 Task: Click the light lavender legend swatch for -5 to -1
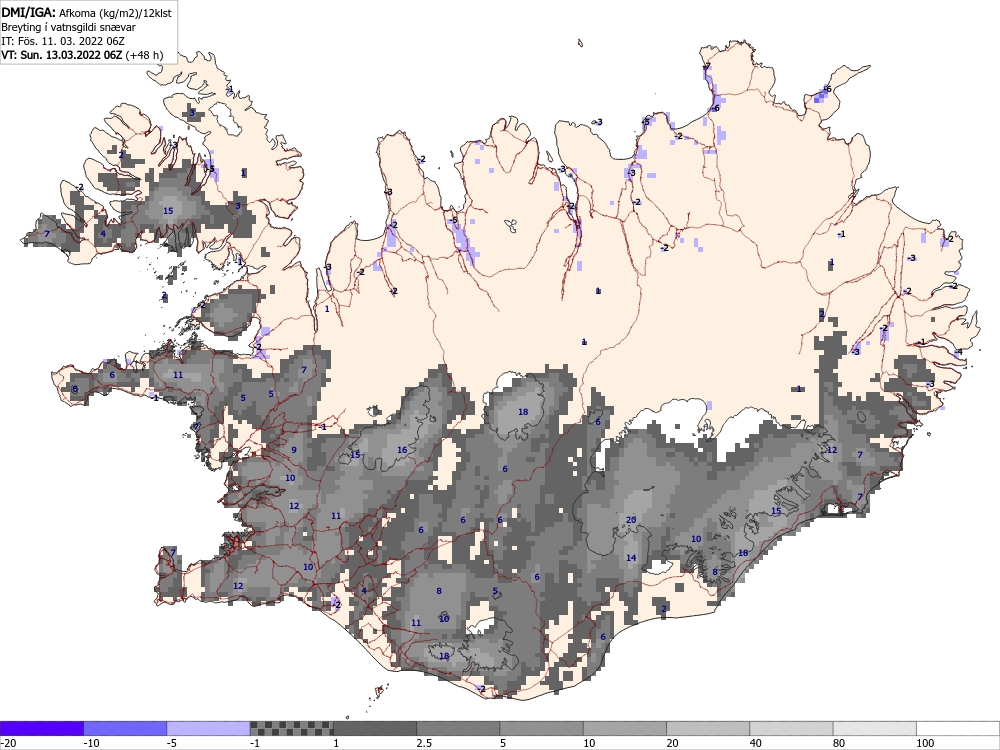[209, 728]
